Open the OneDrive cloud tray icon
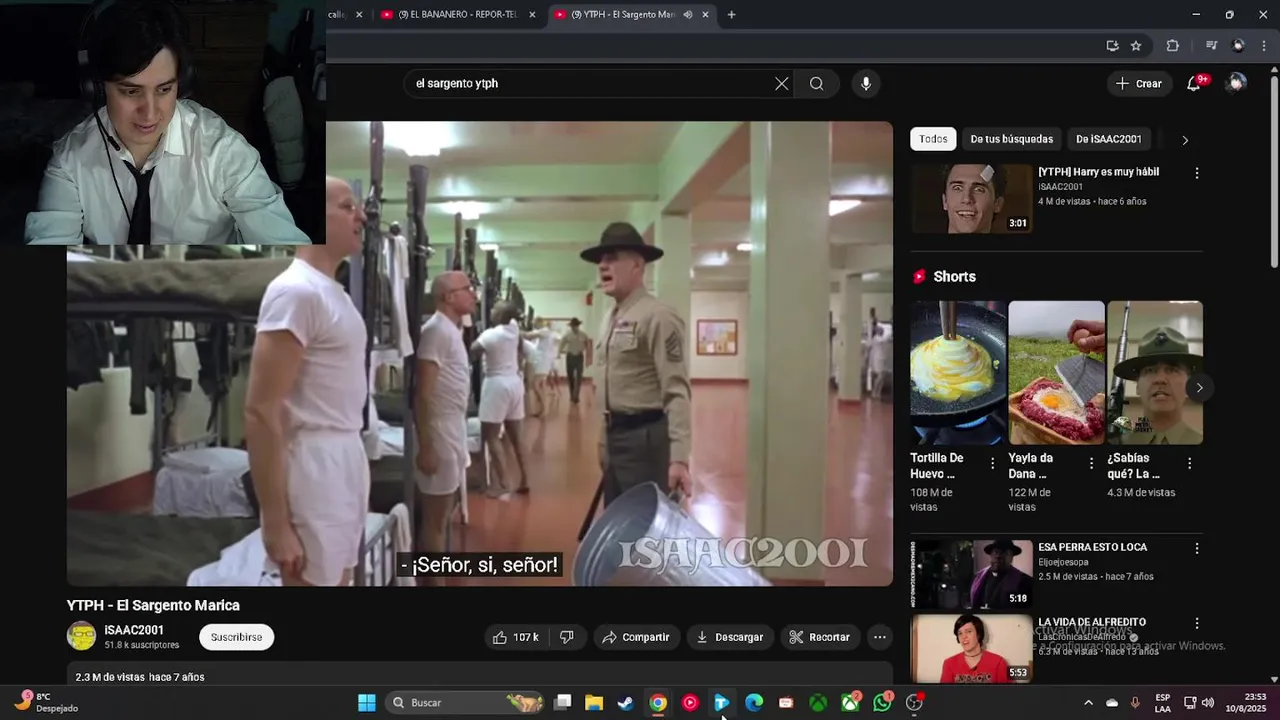The width and height of the screenshot is (1280, 720). (1112, 703)
